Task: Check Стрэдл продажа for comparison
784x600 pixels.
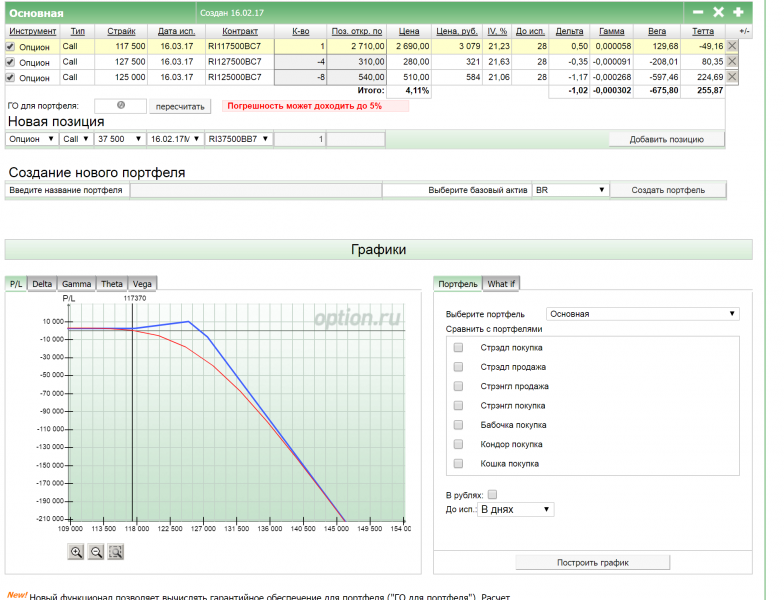Action: tap(458, 367)
